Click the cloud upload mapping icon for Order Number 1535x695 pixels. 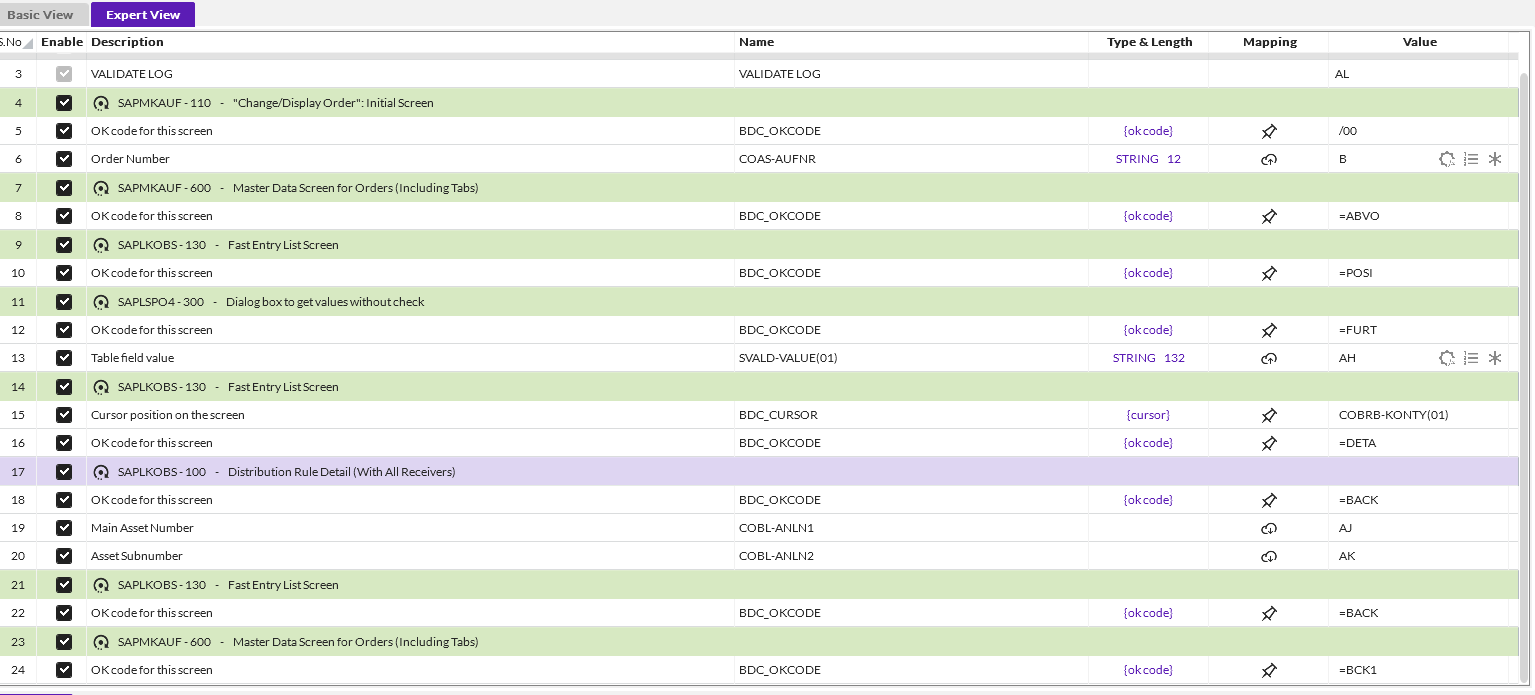click(x=1269, y=159)
